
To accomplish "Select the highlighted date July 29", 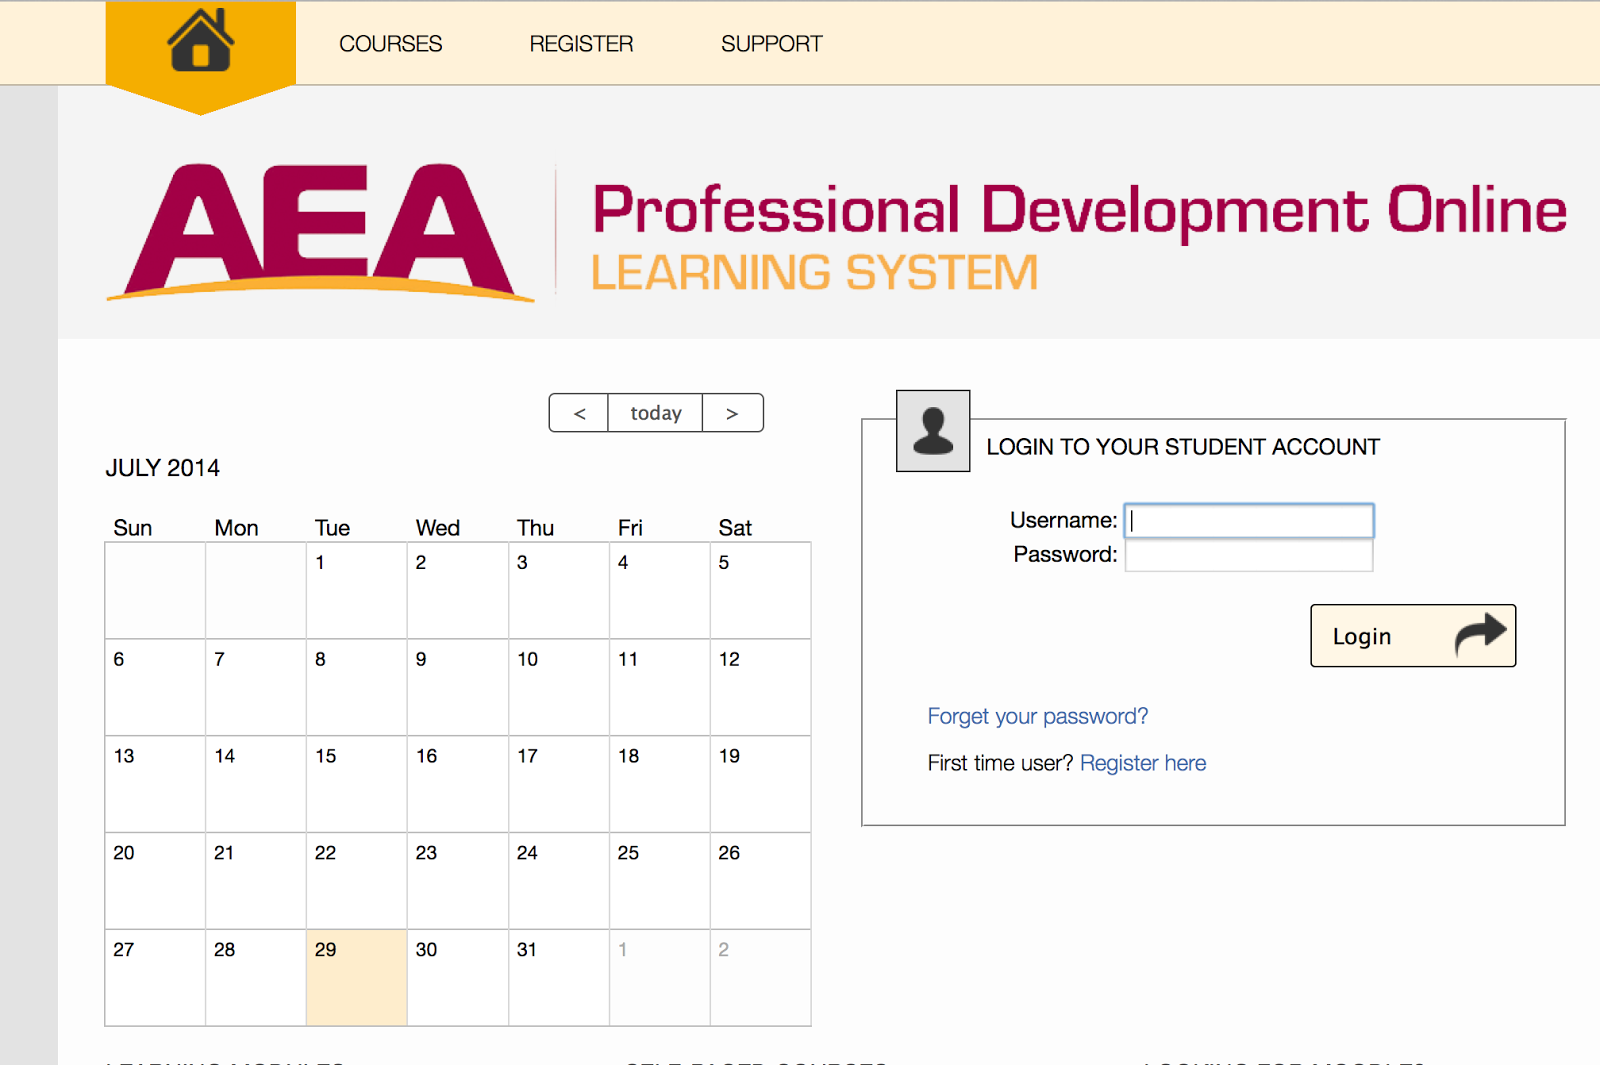I will coord(356,977).
